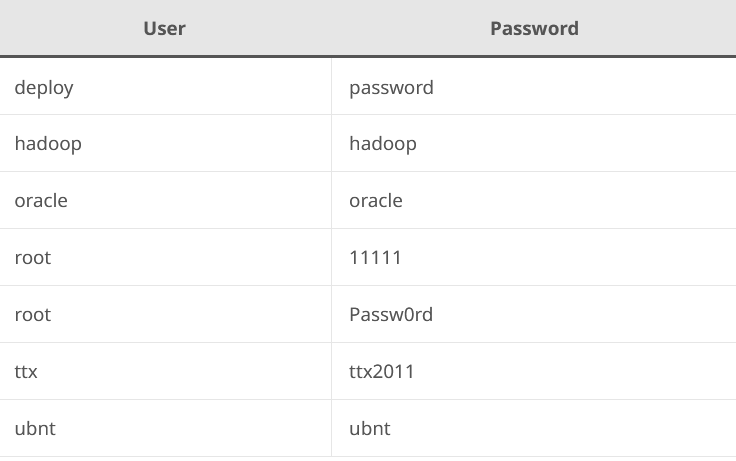
Task: Click the ttx2011 password cell
Action: (533, 371)
